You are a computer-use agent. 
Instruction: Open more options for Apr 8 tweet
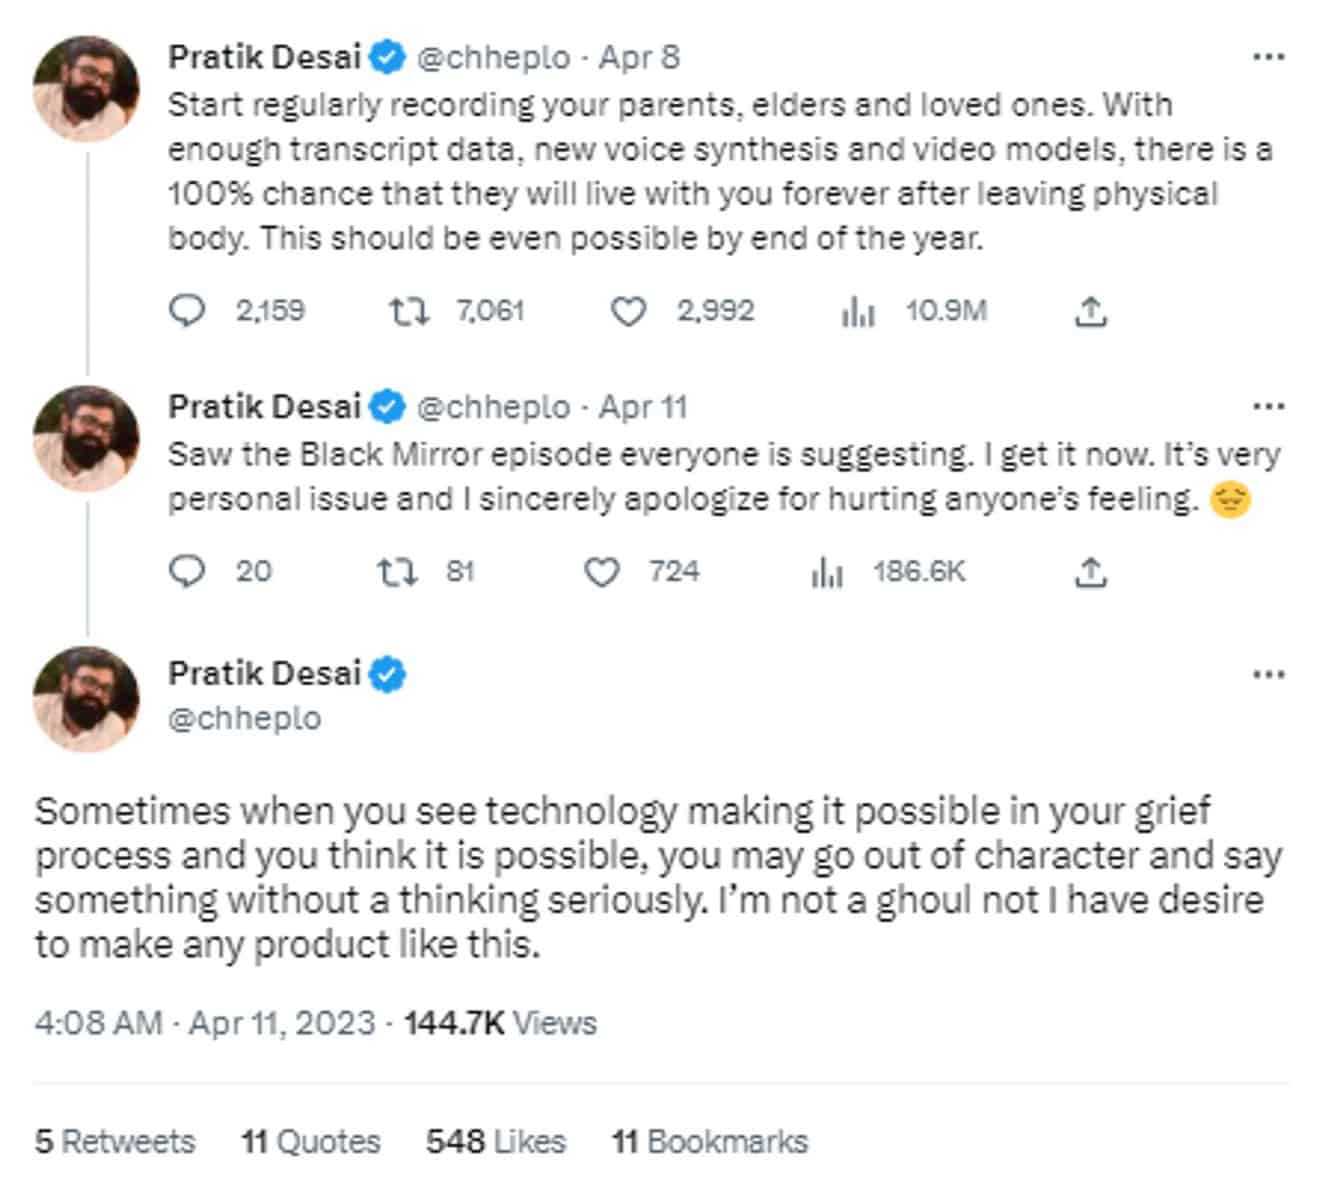point(1268,57)
